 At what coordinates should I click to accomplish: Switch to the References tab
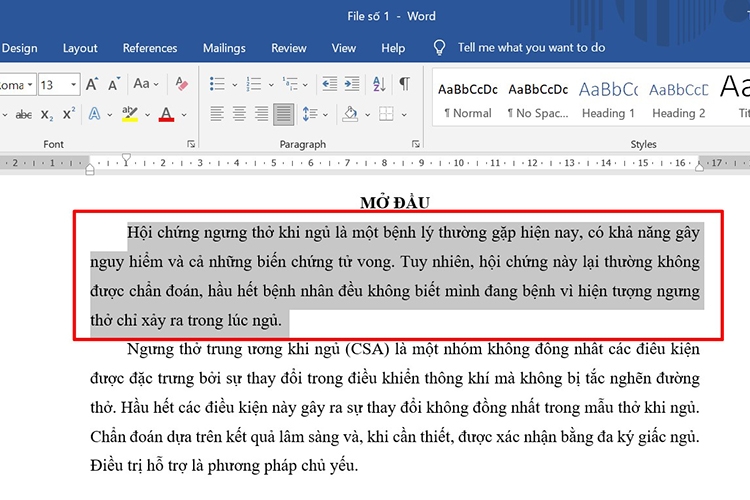click(x=150, y=48)
